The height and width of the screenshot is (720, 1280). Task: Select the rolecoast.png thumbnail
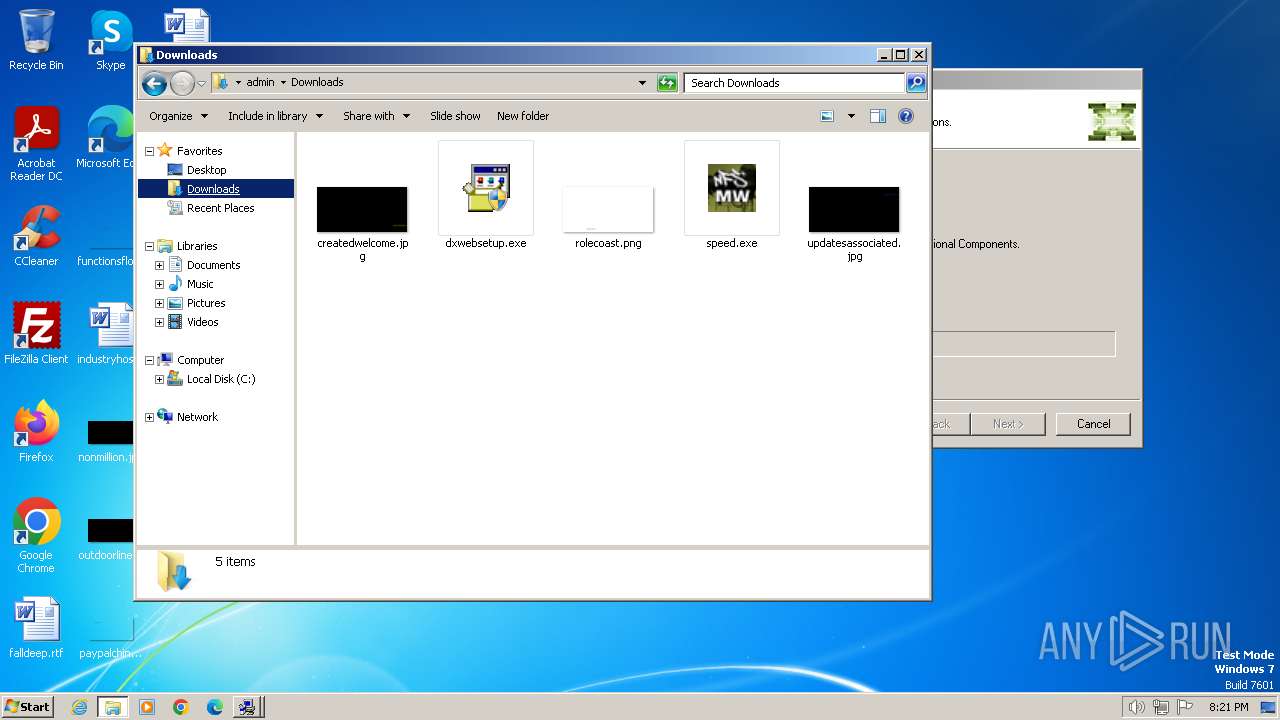point(608,209)
